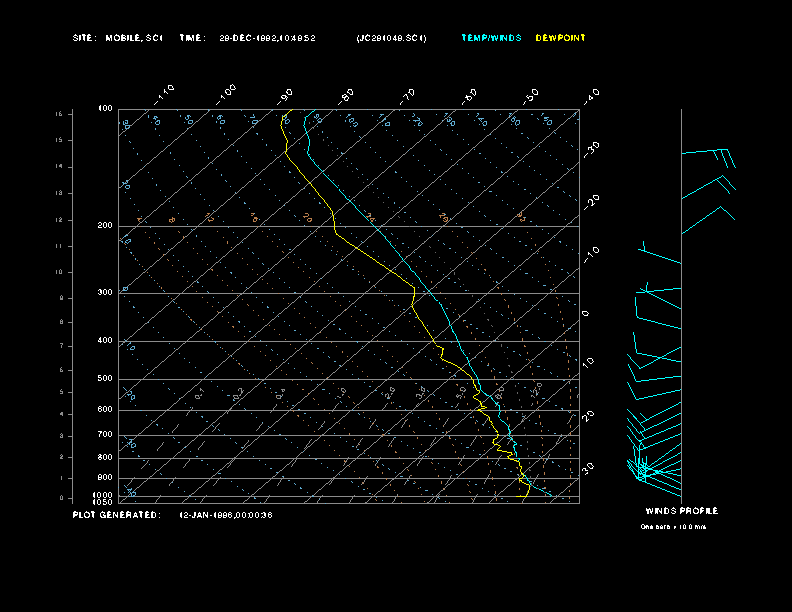Click the yellow DEWPOINT legend label
This screenshot has height=612, width=792.
click(560, 38)
